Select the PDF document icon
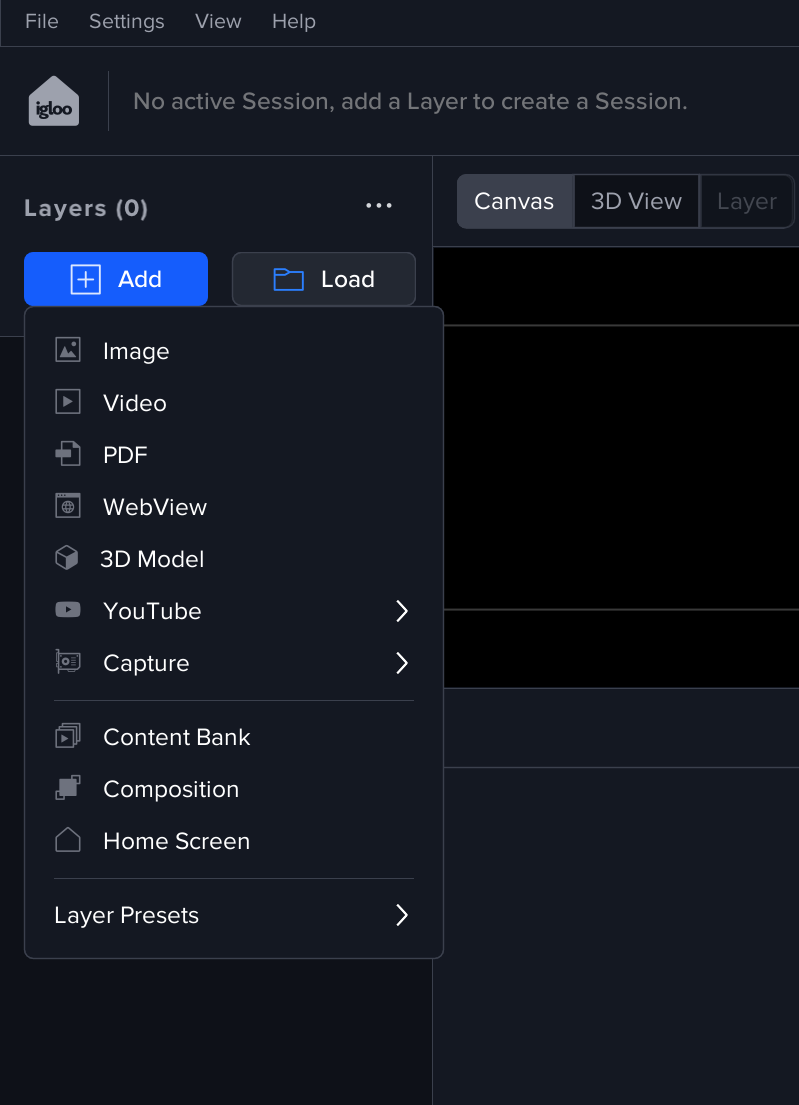Viewport: 799px width, 1105px height. tap(67, 454)
